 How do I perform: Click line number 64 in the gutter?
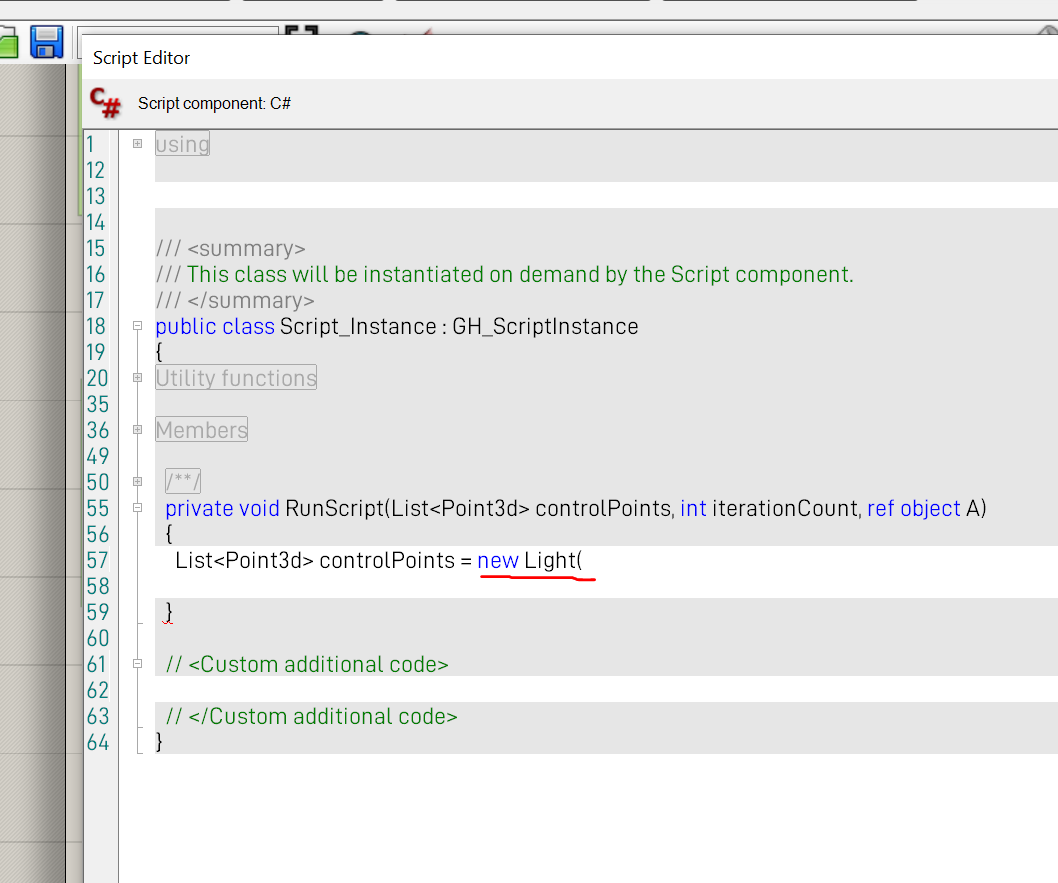coord(97,743)
